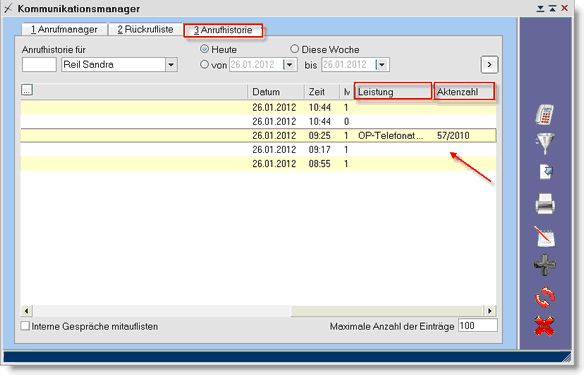Click the Leistung column header

(393, 91)
